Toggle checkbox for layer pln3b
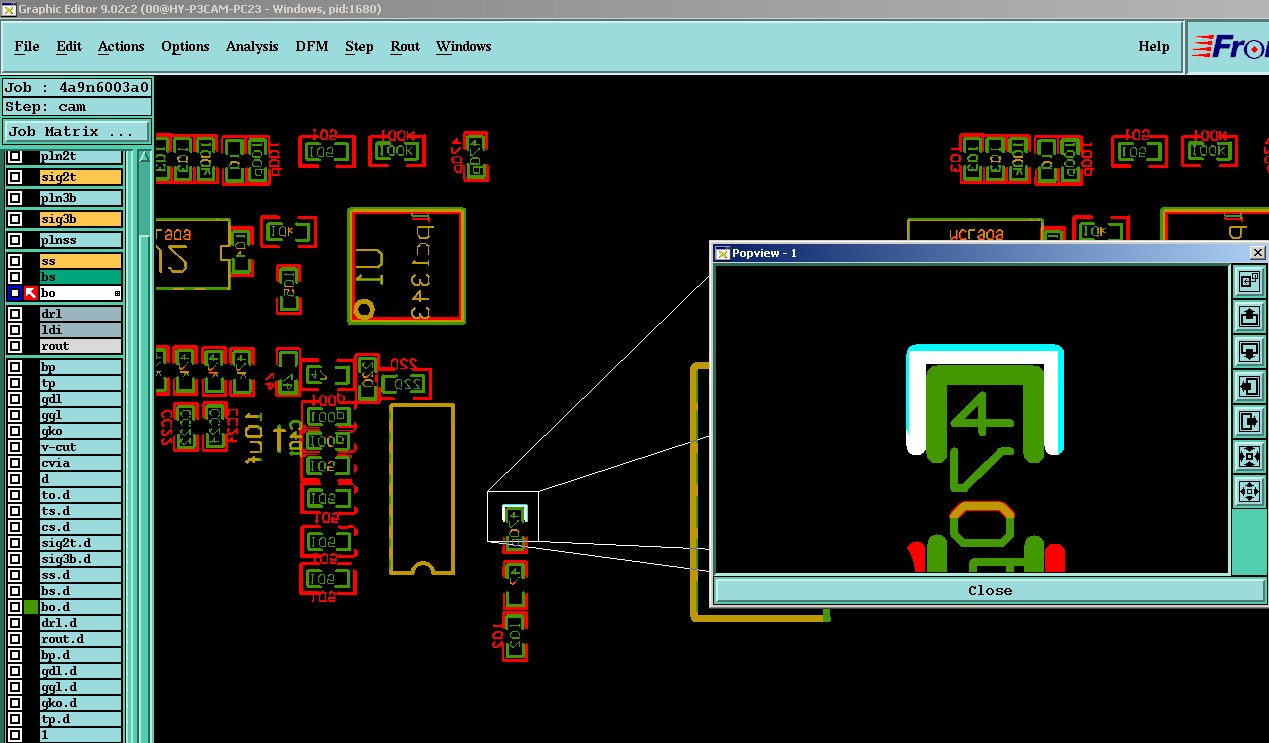Viewport: 1269px width, 743px height. pos(15,198)
